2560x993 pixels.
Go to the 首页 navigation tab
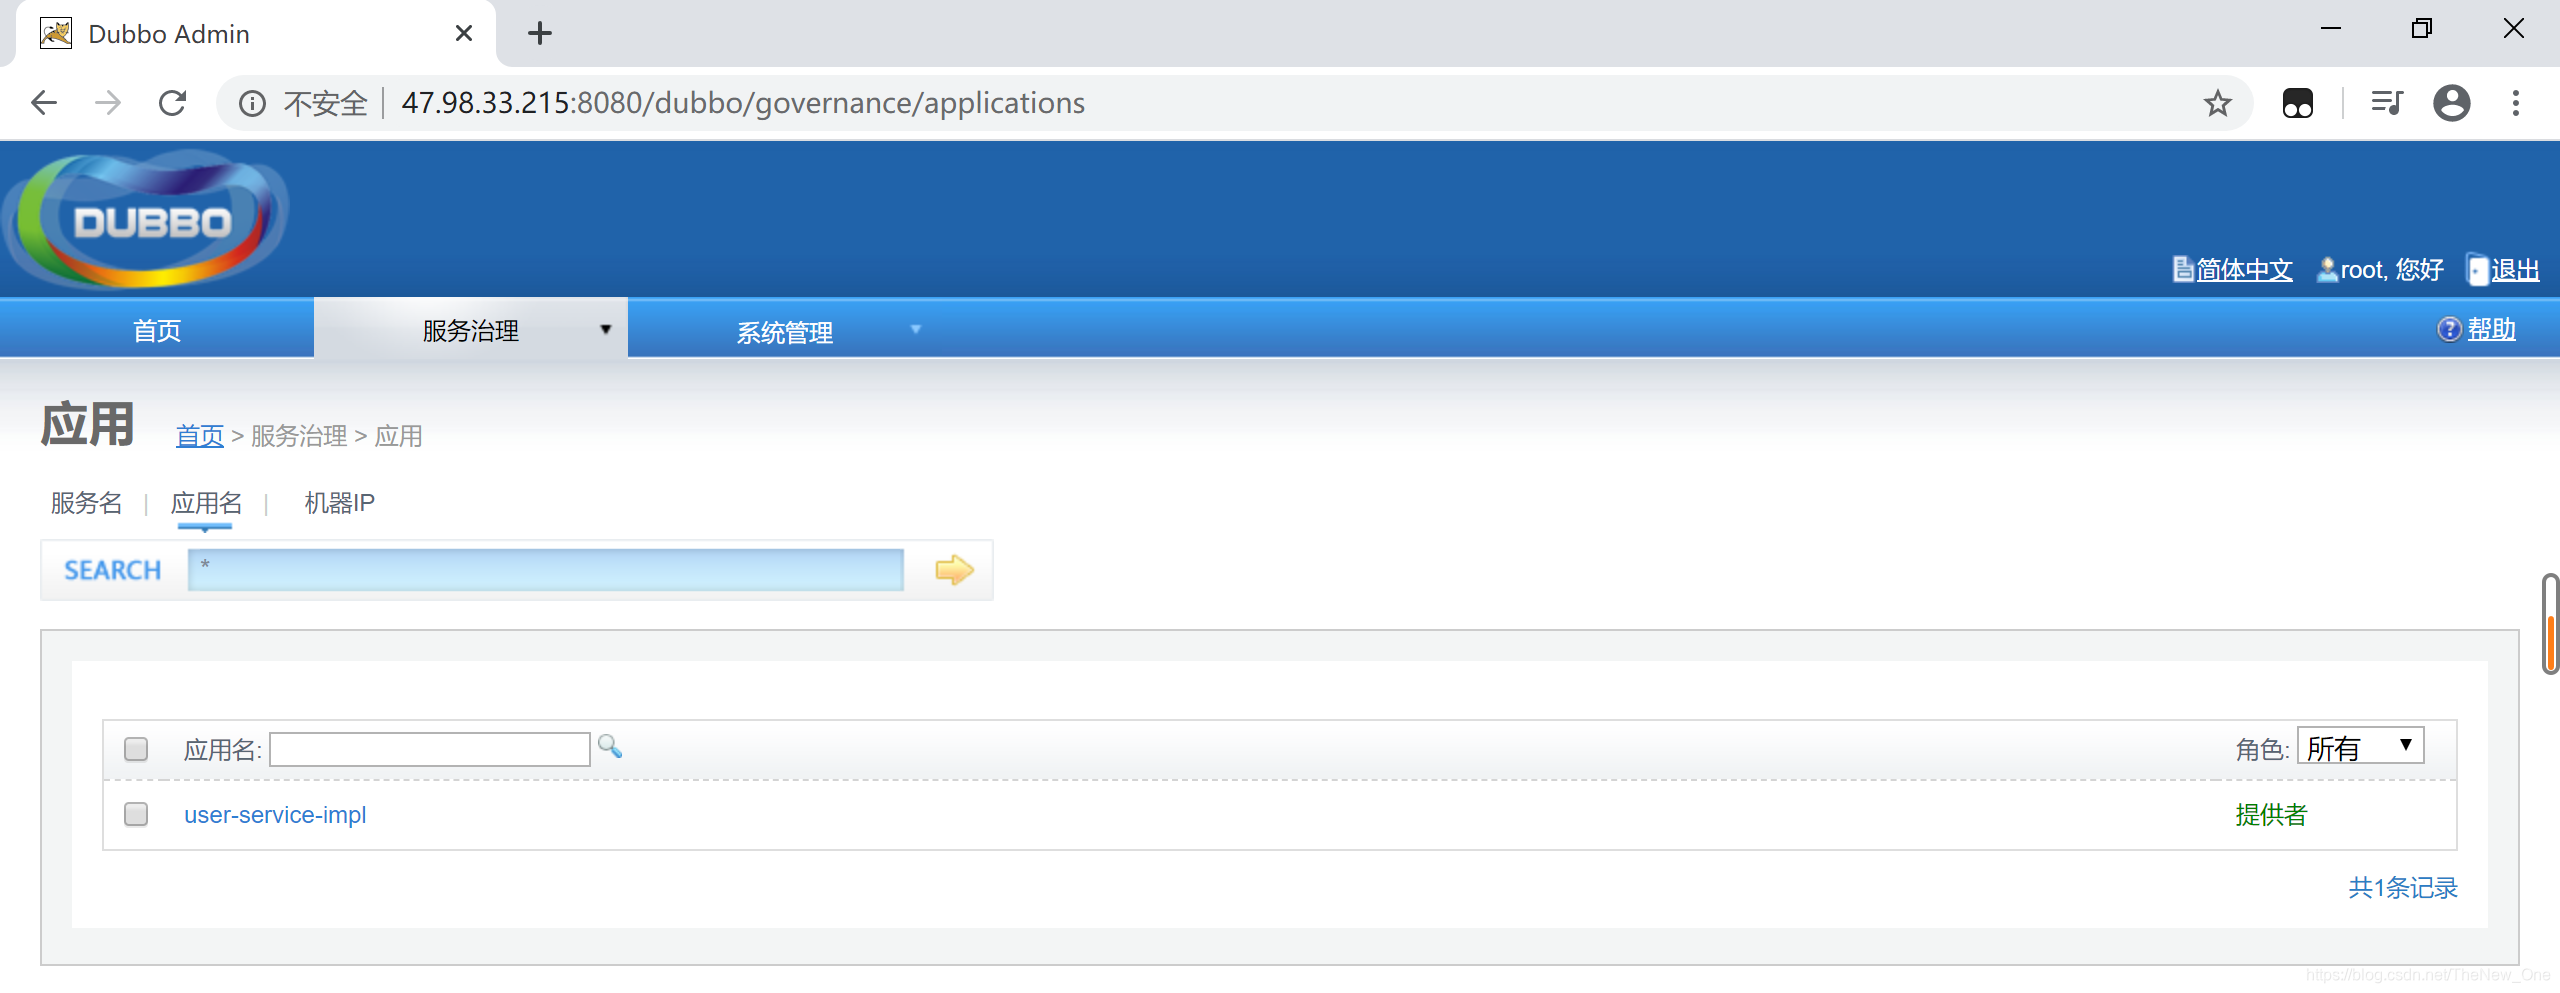click(x=157, y=330)
